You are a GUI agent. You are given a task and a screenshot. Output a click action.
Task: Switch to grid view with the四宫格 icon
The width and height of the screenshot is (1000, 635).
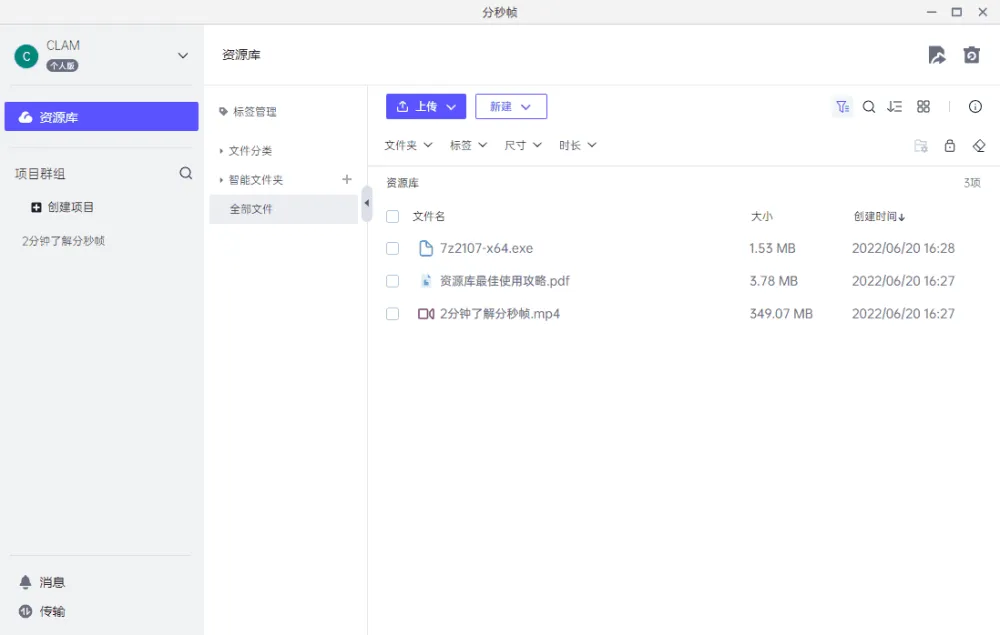point(923,106)
